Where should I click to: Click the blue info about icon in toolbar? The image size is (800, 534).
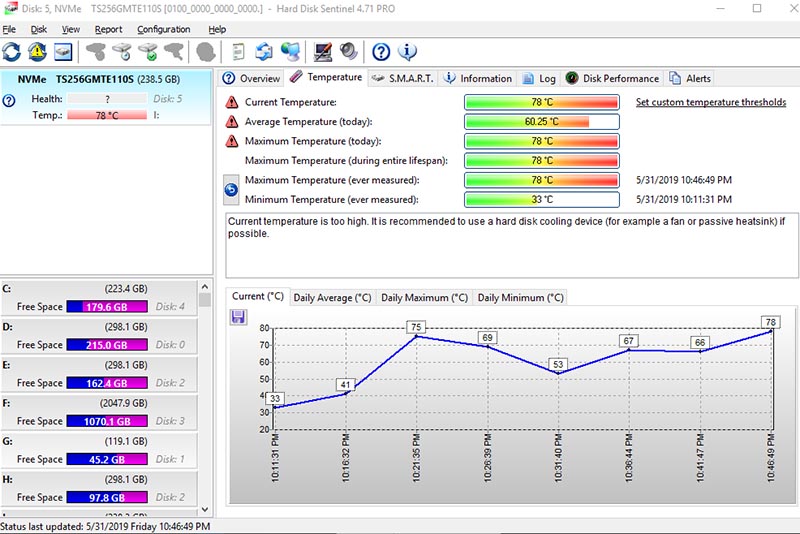pyautogui.click(x=407, y=52)
